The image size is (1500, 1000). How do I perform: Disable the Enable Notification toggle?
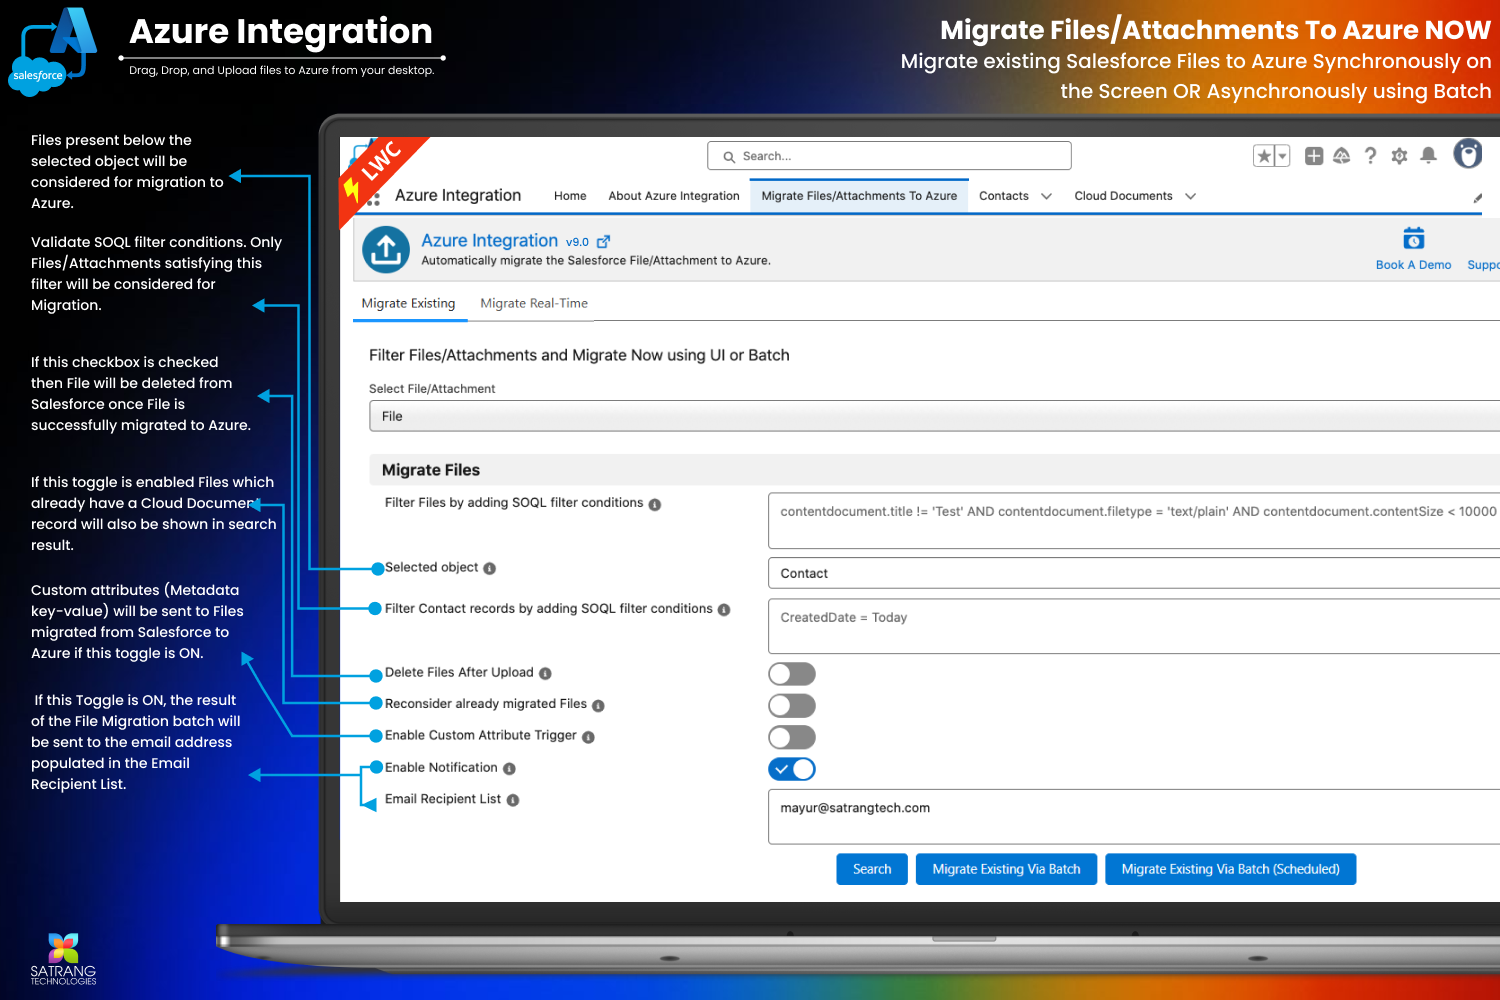point(792,769)
